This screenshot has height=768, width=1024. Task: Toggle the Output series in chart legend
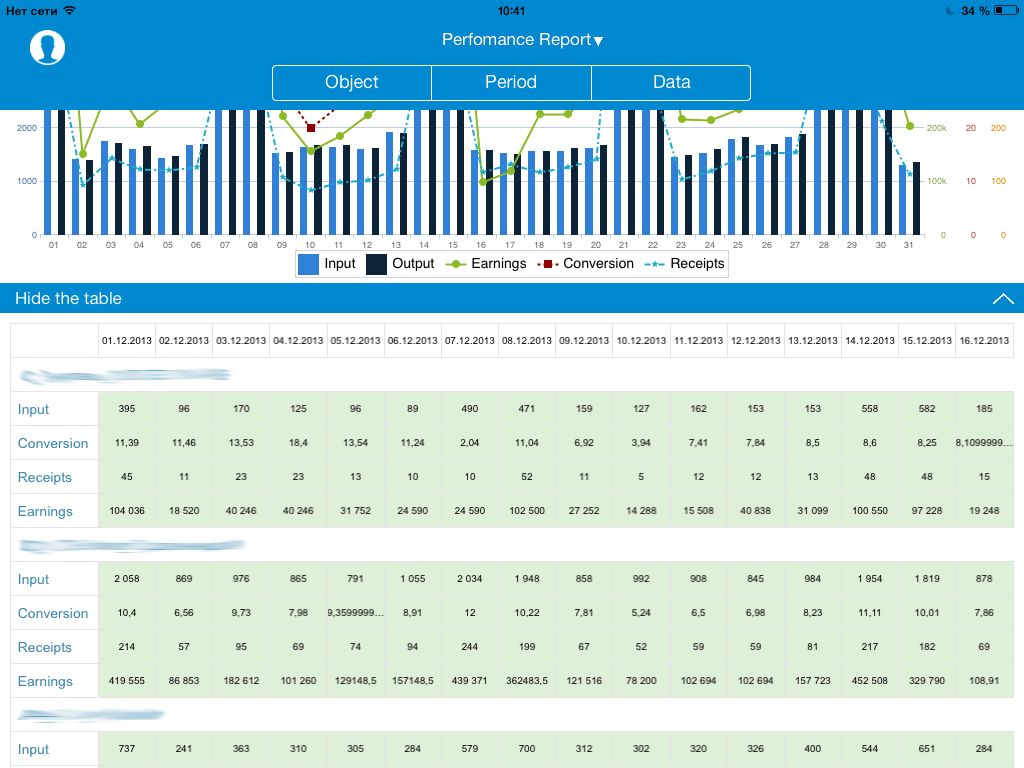(400, 264)
